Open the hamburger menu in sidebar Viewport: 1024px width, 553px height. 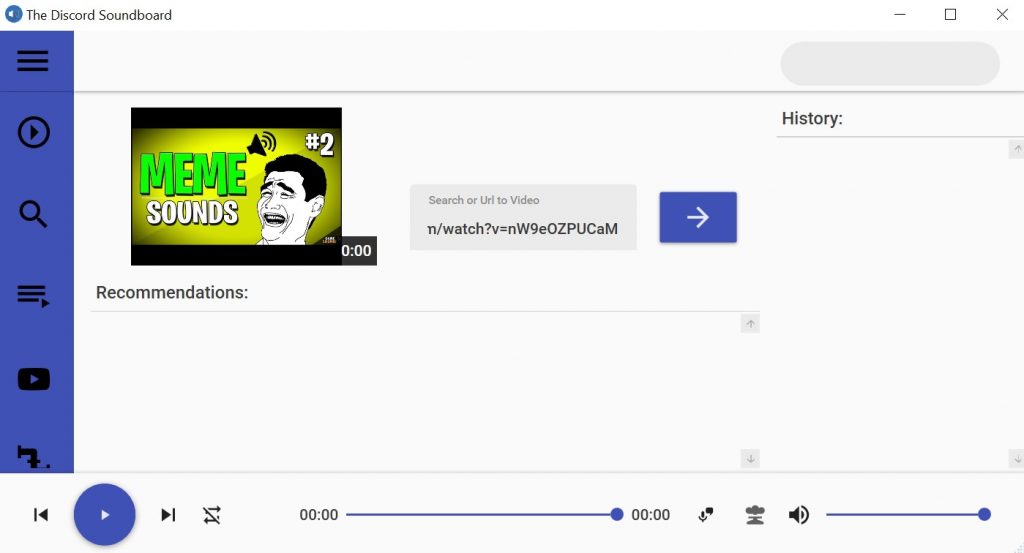pyautogui.click(x=33, y=61)
